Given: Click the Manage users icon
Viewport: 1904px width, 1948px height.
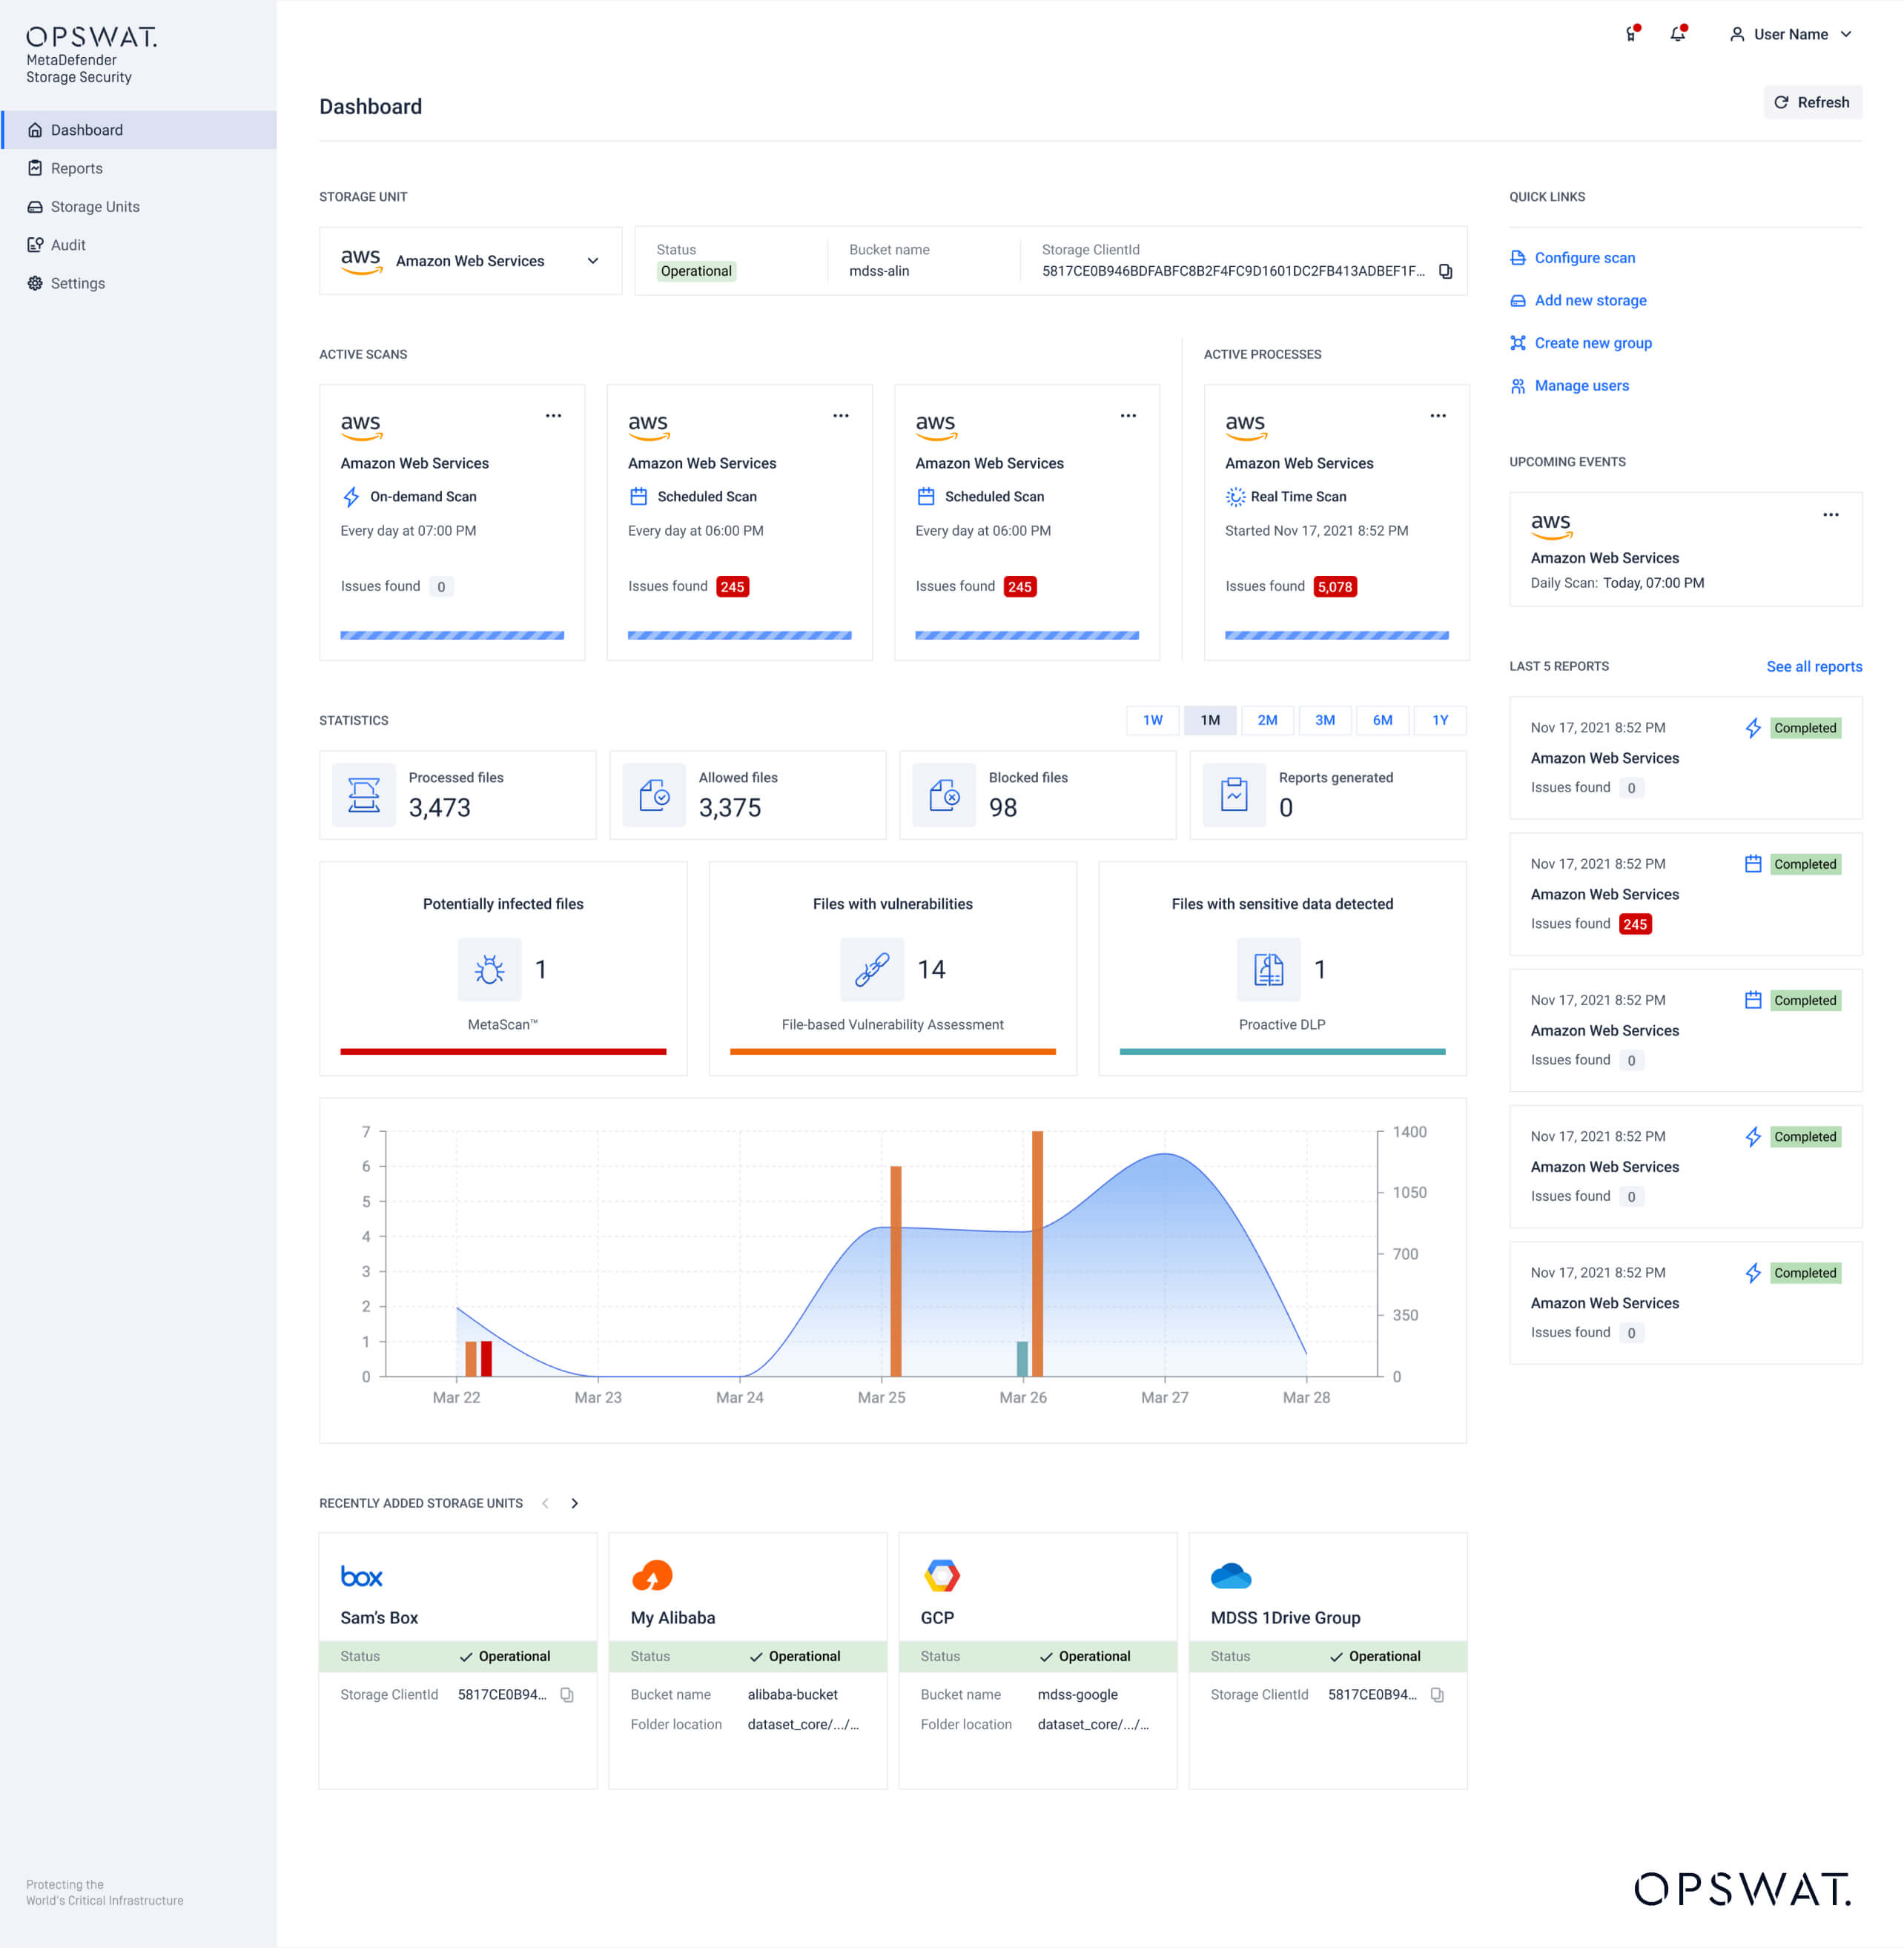Looking at the screenshot, I should 1517,385.
